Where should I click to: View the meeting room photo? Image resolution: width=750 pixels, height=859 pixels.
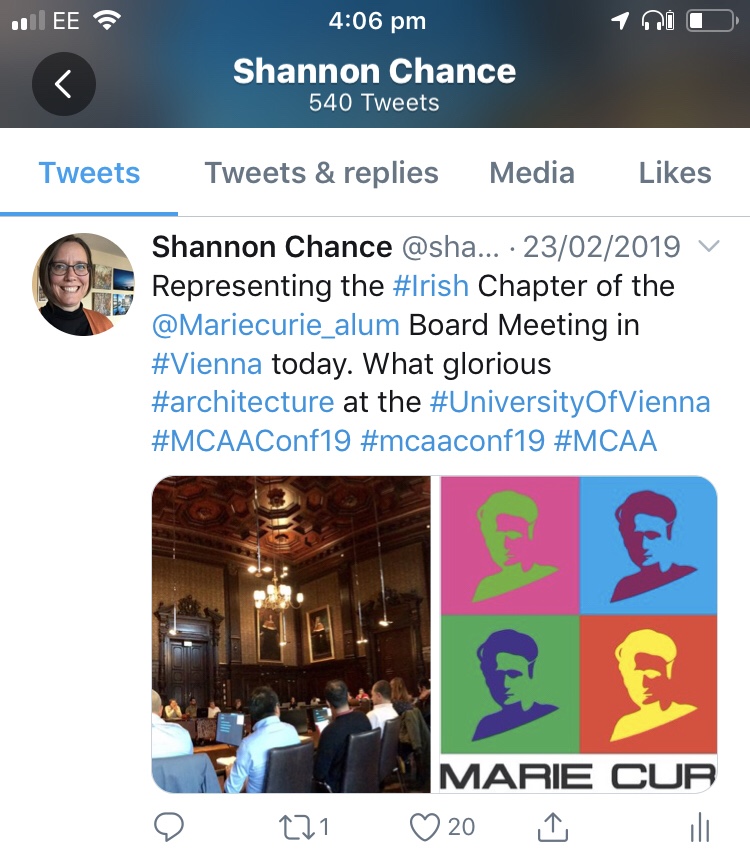(x=291, y=634)
